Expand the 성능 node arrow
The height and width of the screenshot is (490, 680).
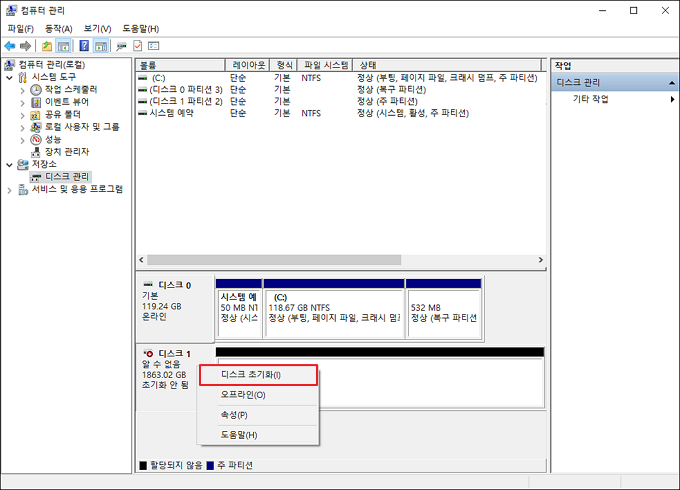(23, 140)
